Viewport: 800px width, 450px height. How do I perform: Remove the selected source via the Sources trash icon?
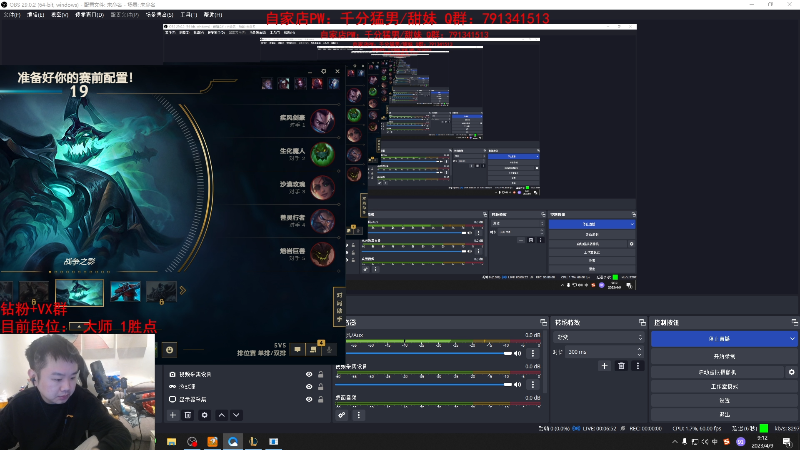[188, 415]
